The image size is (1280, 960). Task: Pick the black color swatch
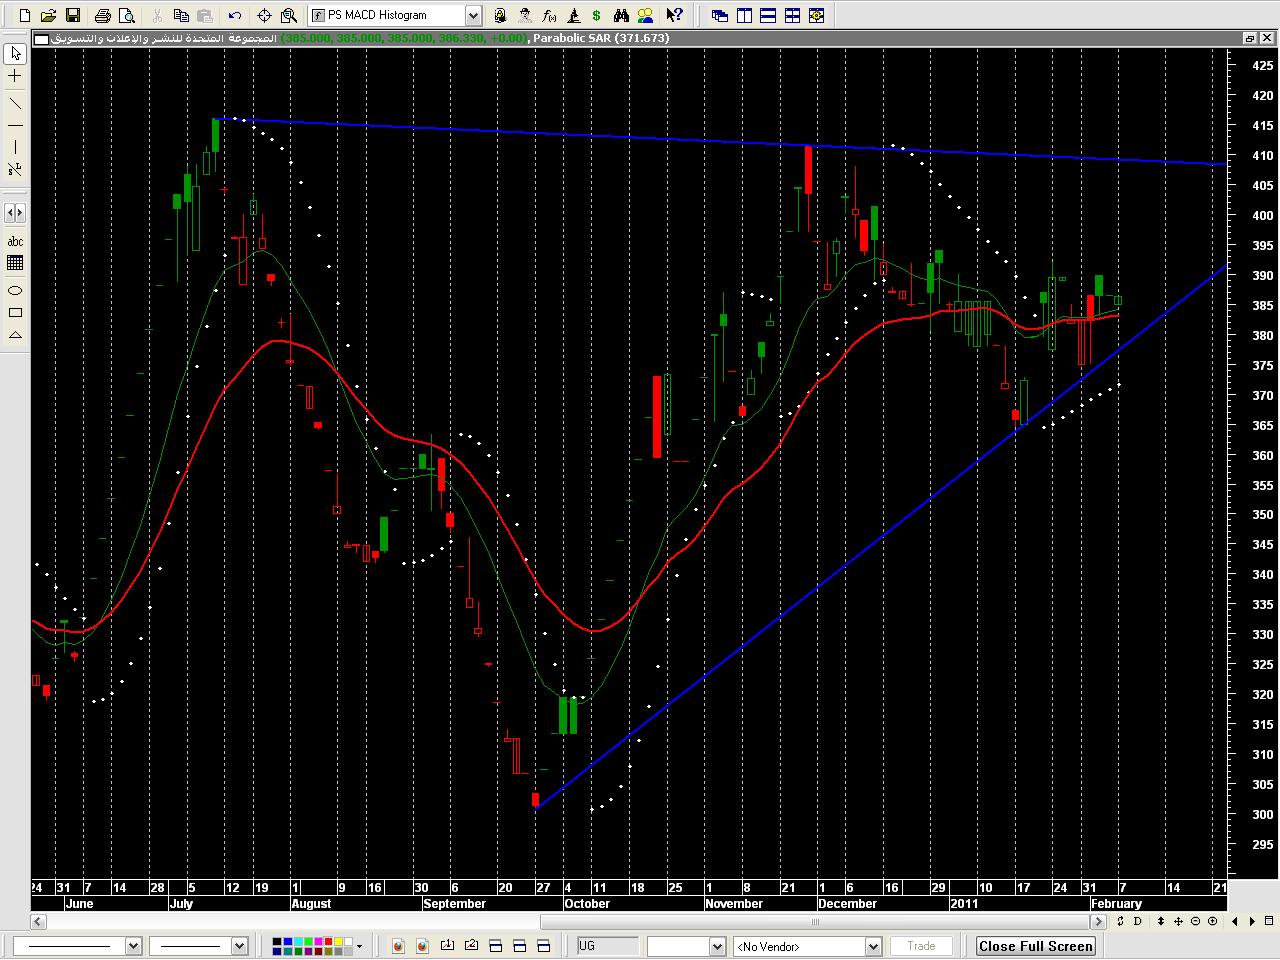pos(277,941)
